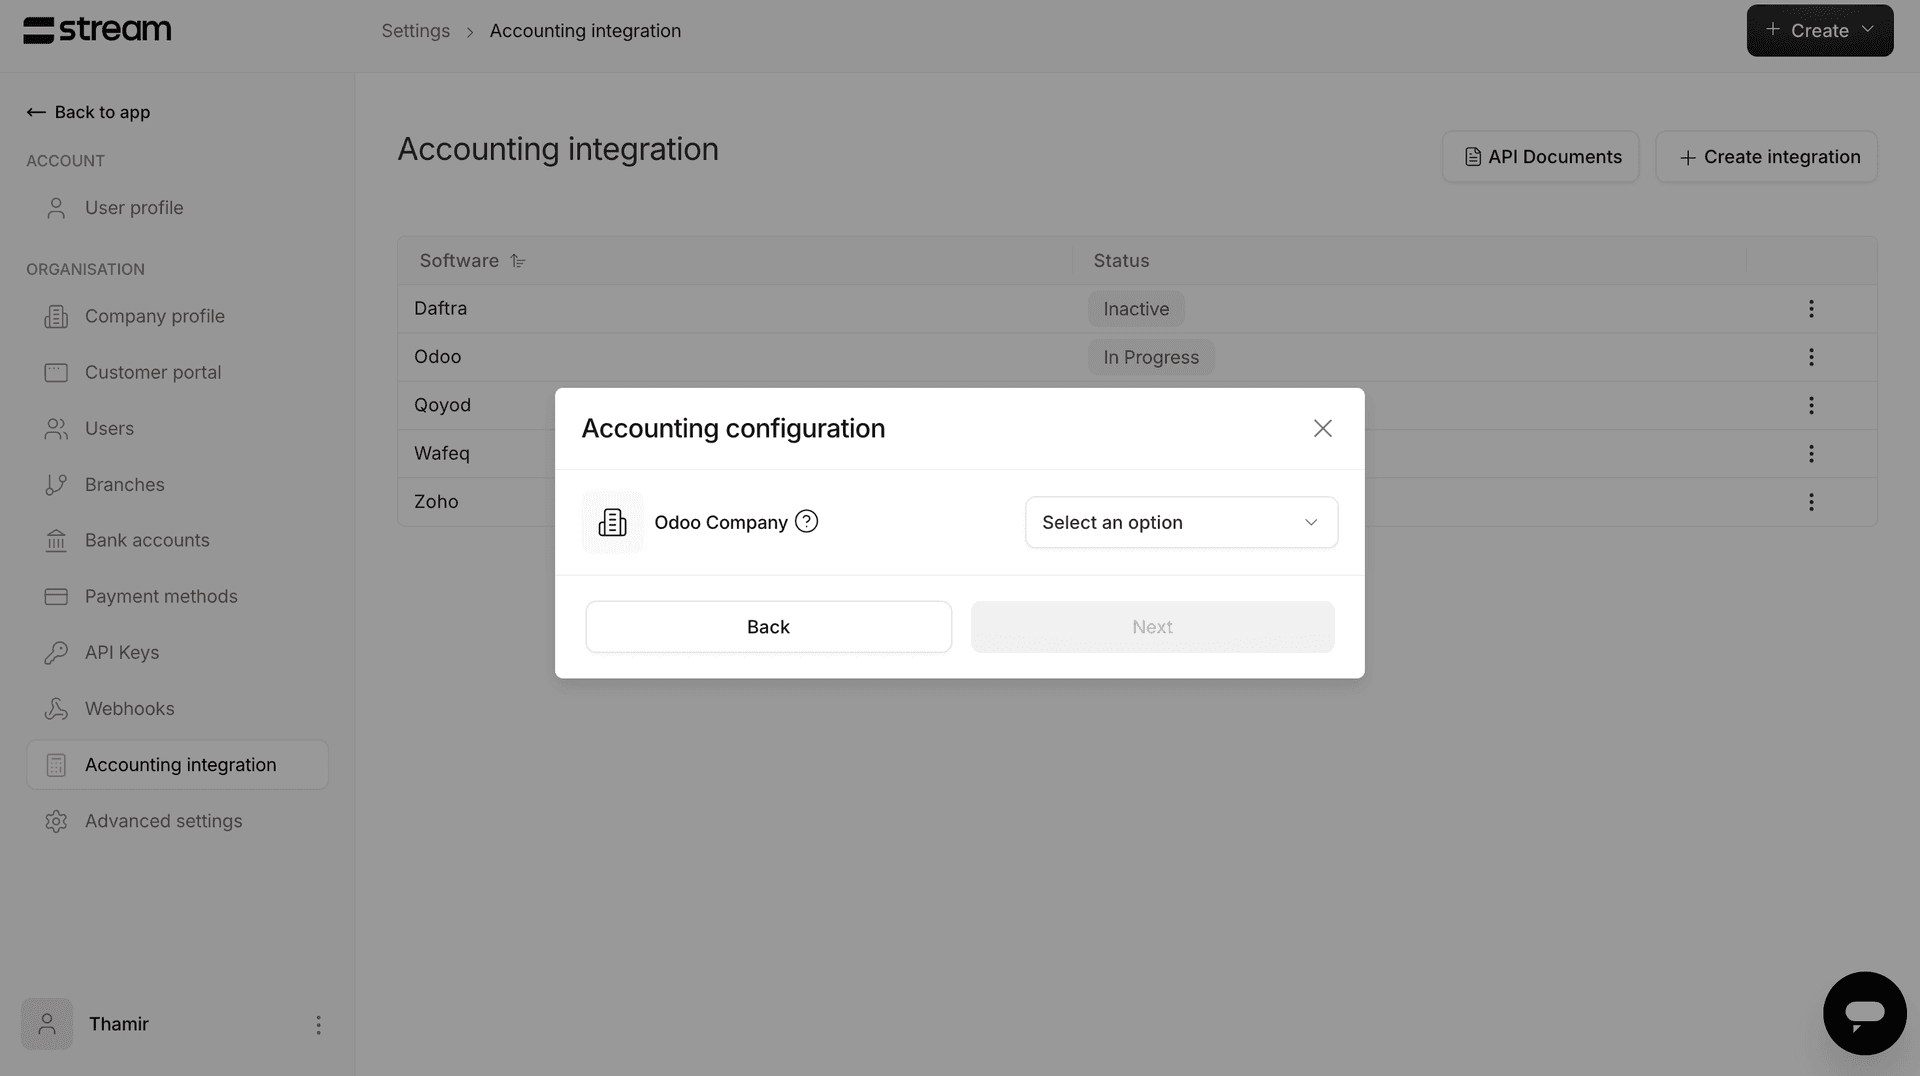This screenshot has height=1076, width=1920.
Task: Click the Back button in dialog
Action: (768, 627)
